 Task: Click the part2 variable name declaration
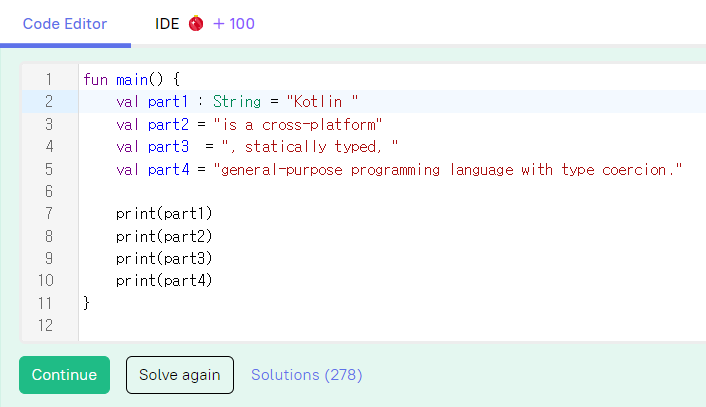(x=168, y=125)
